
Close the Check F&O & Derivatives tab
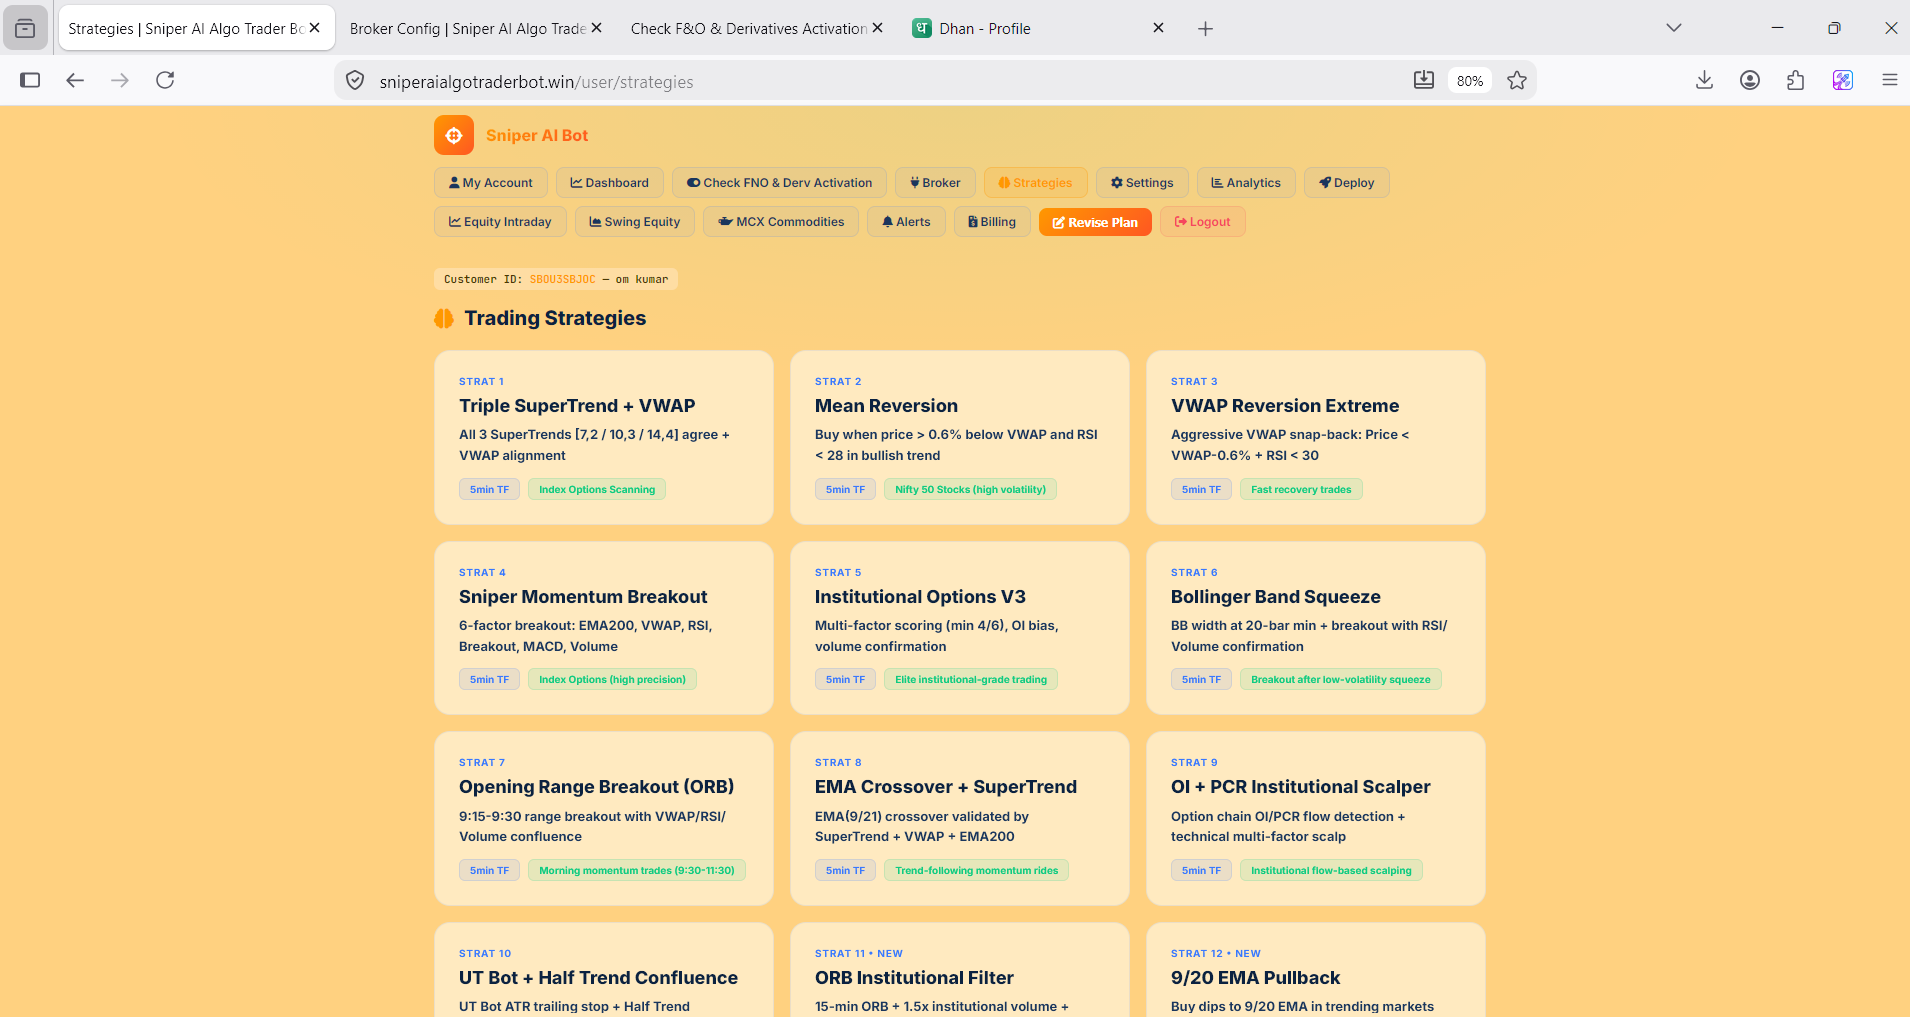(877, 28)
